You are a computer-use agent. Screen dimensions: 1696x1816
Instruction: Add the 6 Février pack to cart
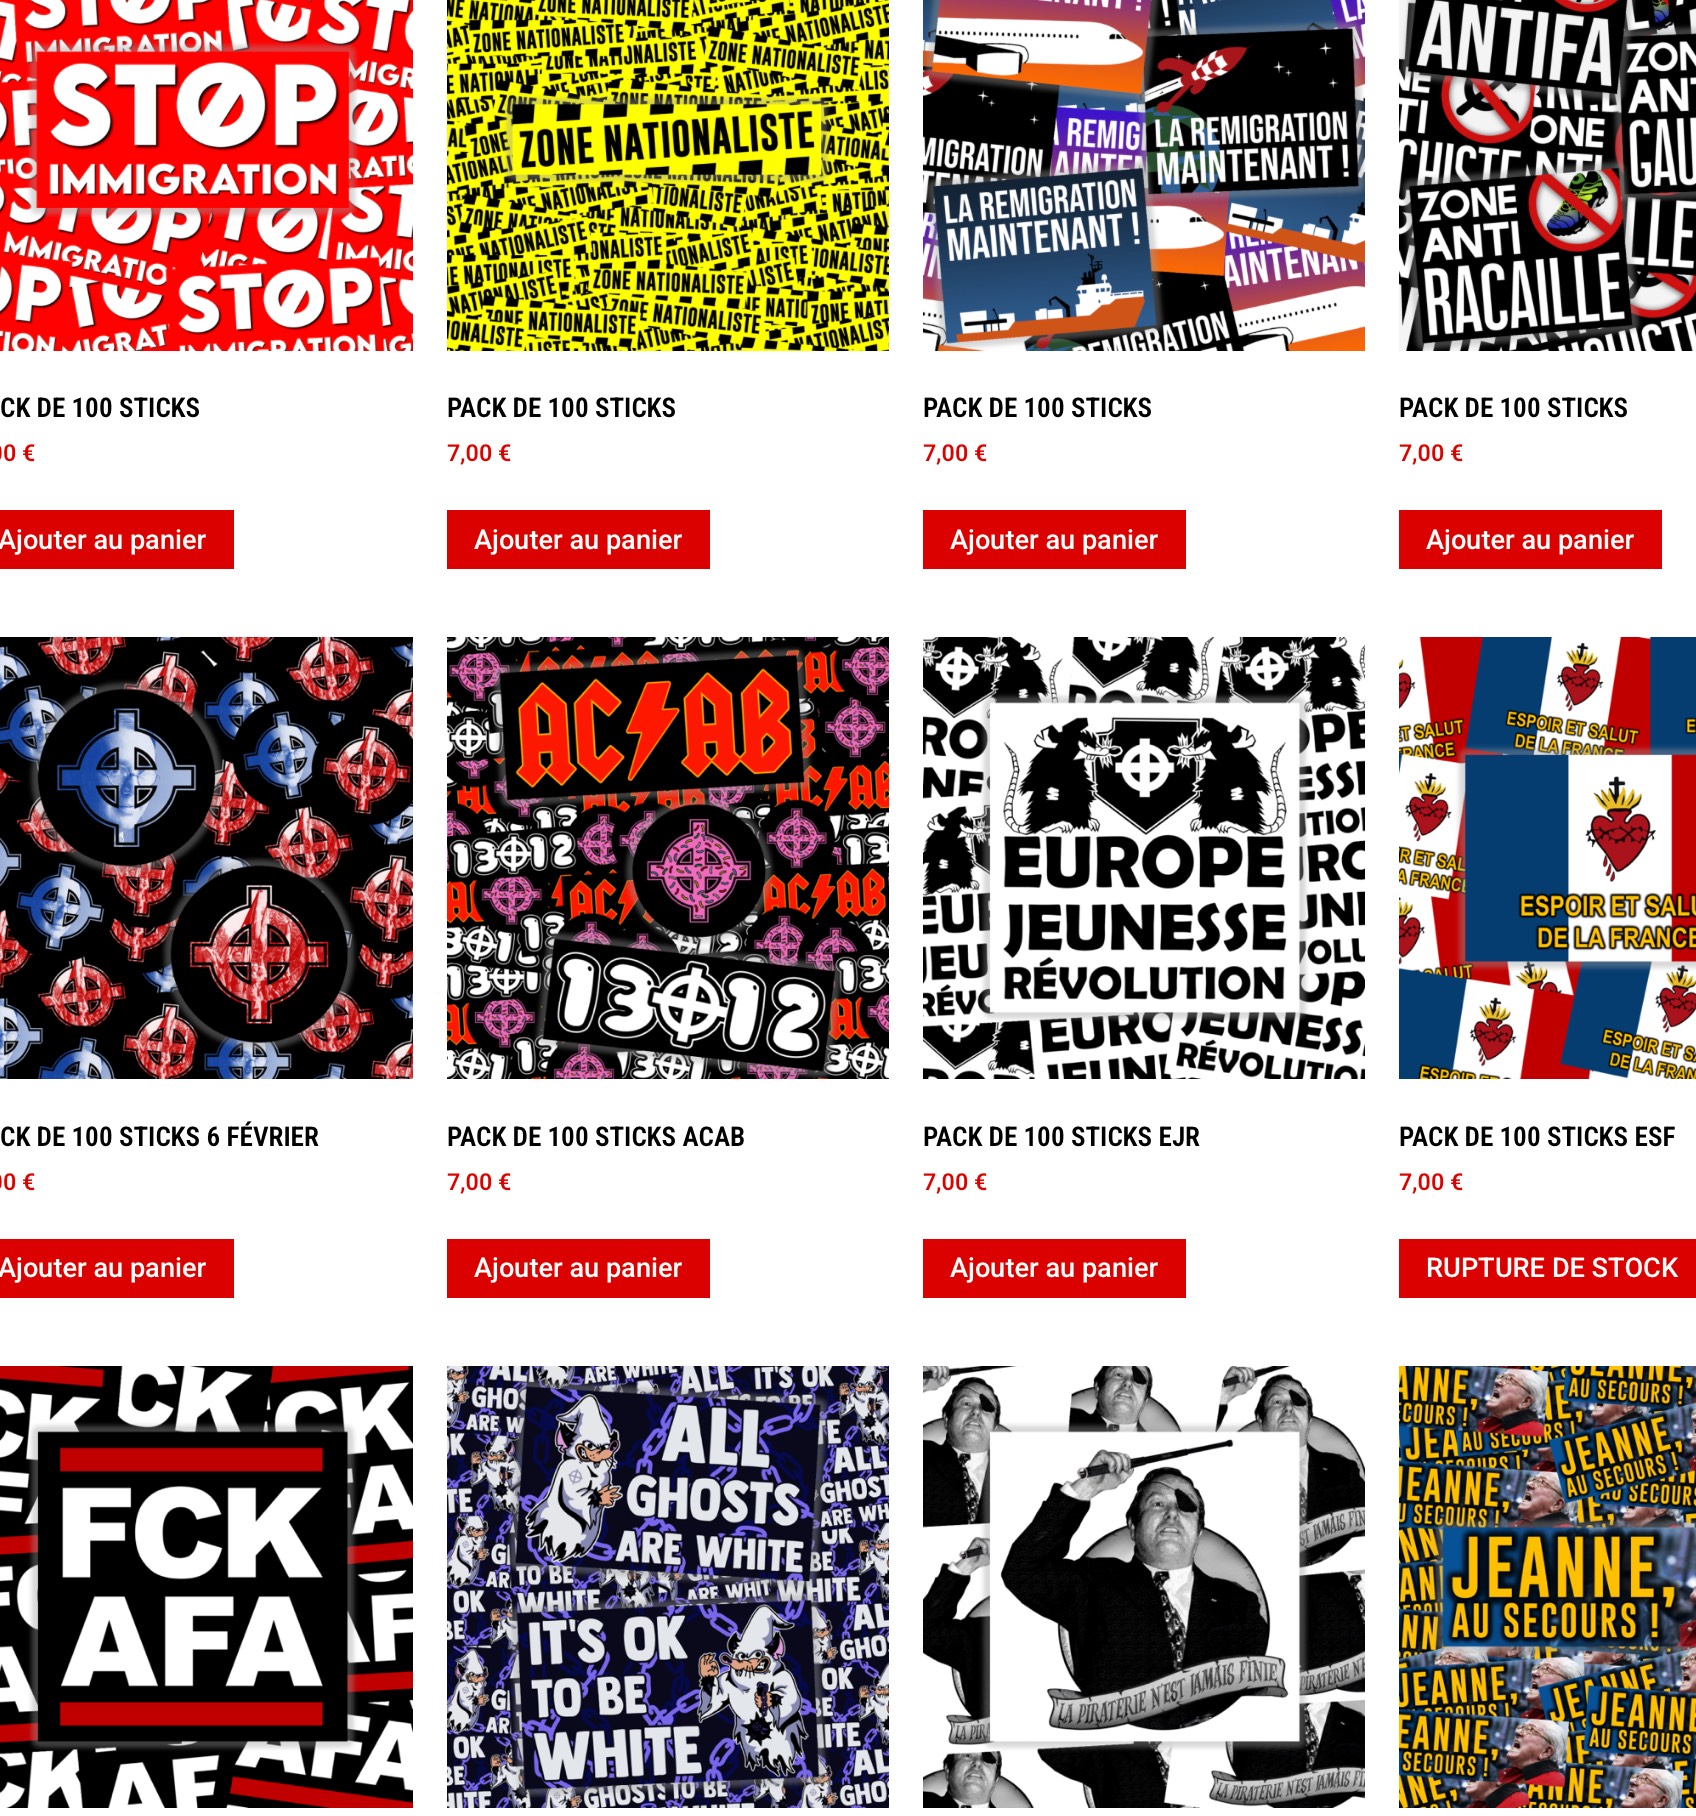[116, 1269]
